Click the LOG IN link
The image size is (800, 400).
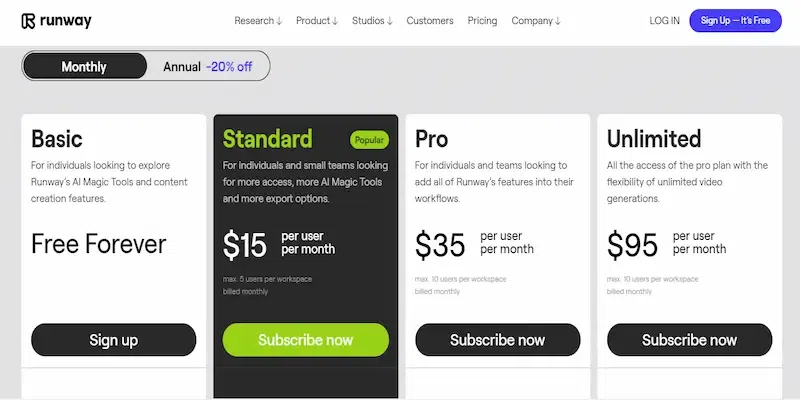coord(664,20)
